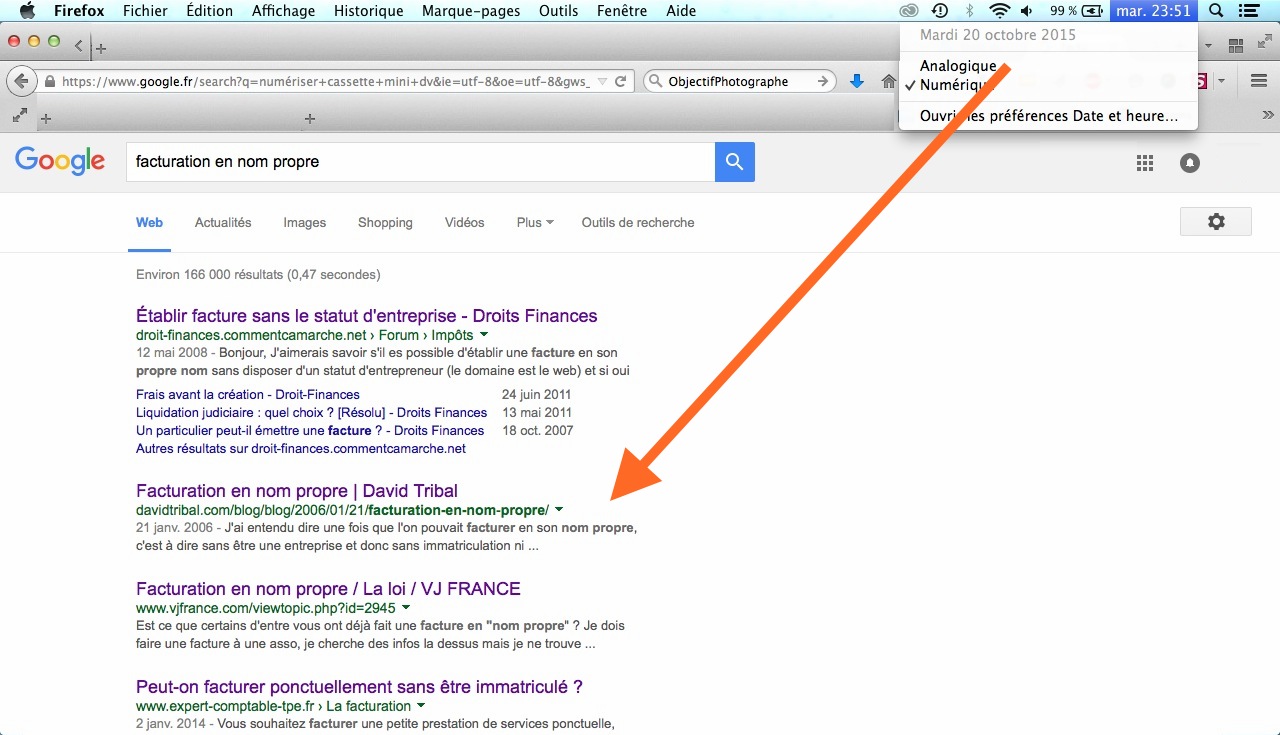The height and width of the screenshot is (735, 1280).
Task: Switch to the Shopping search tab
Action: (x=385, y=222)
